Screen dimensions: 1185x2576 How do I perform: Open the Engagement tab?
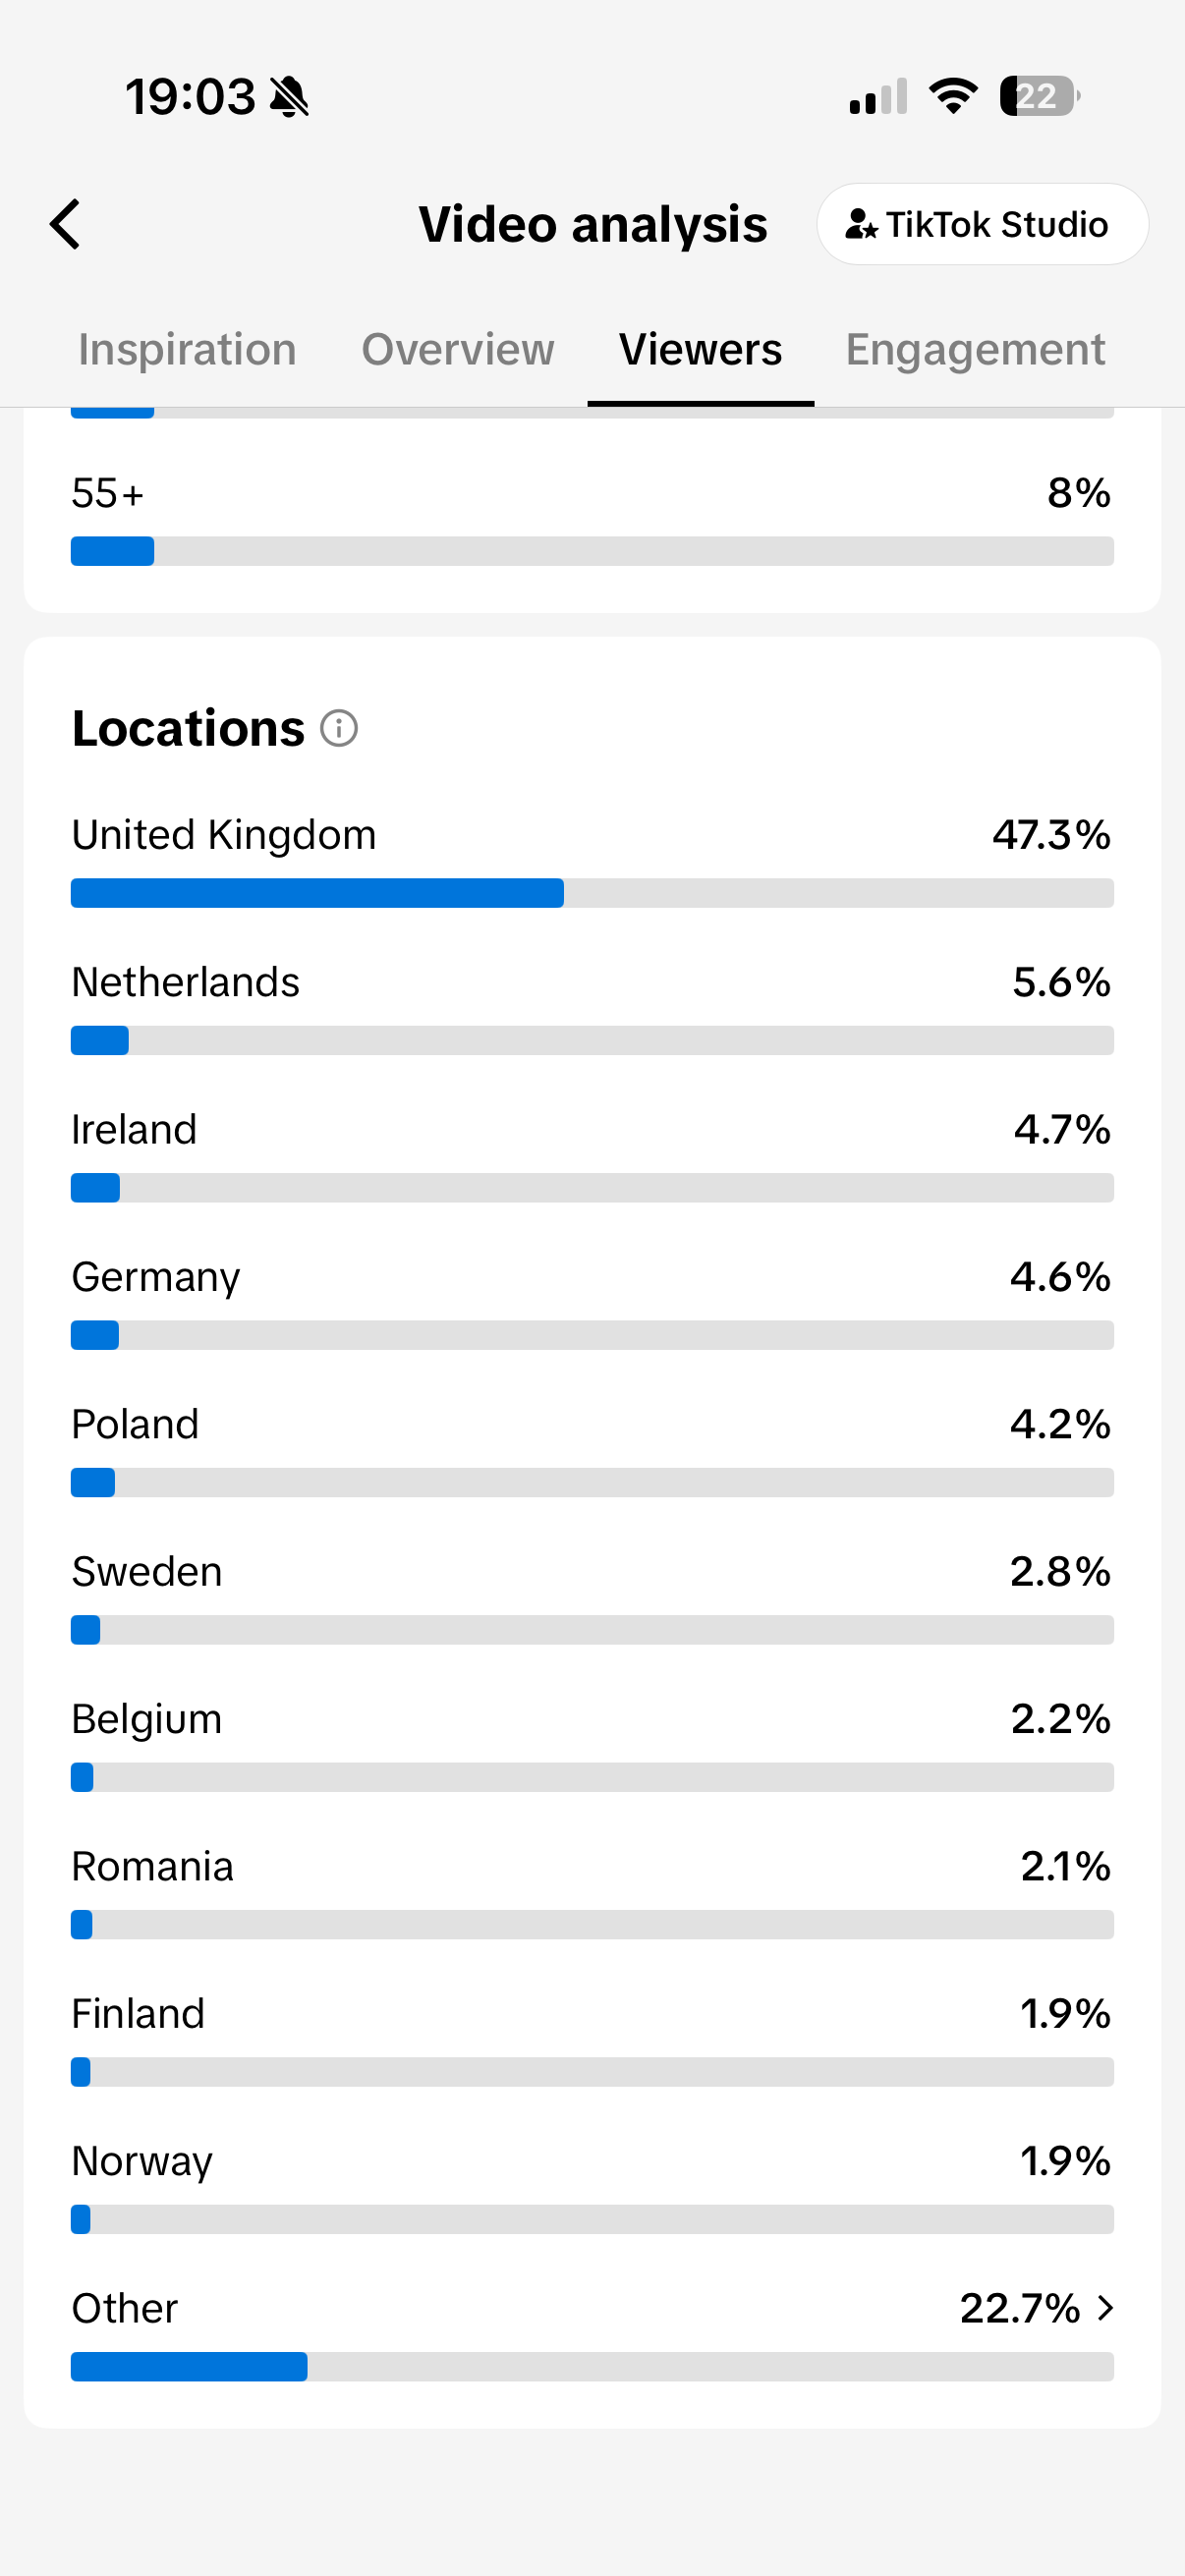click(x=975, y=350)
